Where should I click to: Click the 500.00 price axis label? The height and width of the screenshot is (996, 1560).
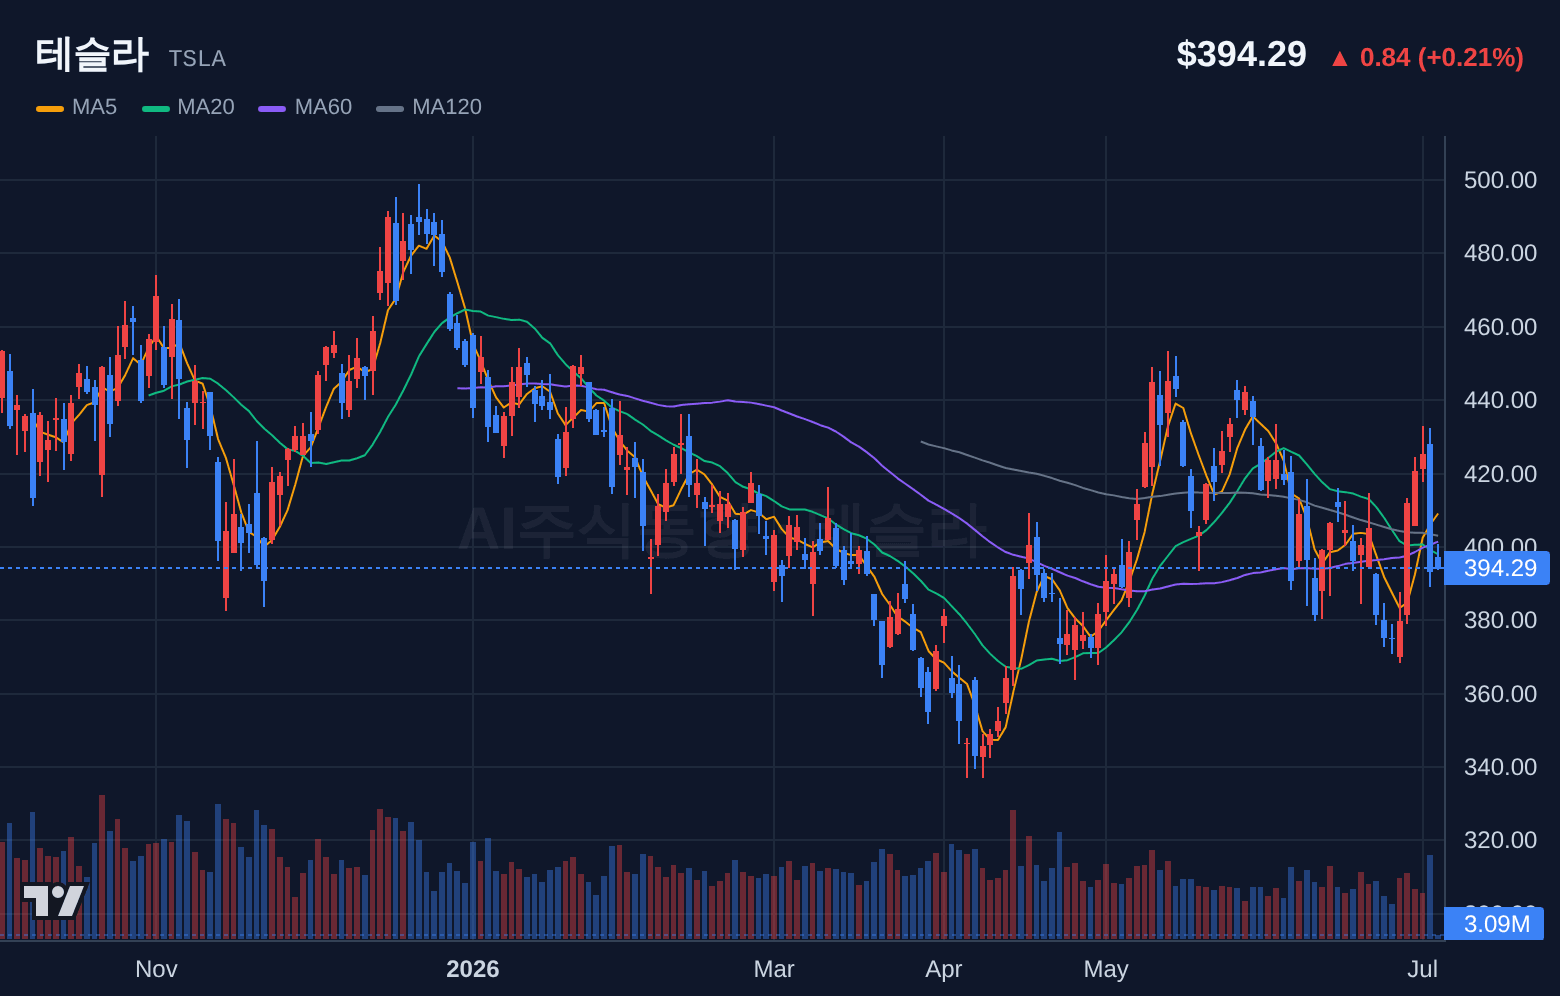1500,180
